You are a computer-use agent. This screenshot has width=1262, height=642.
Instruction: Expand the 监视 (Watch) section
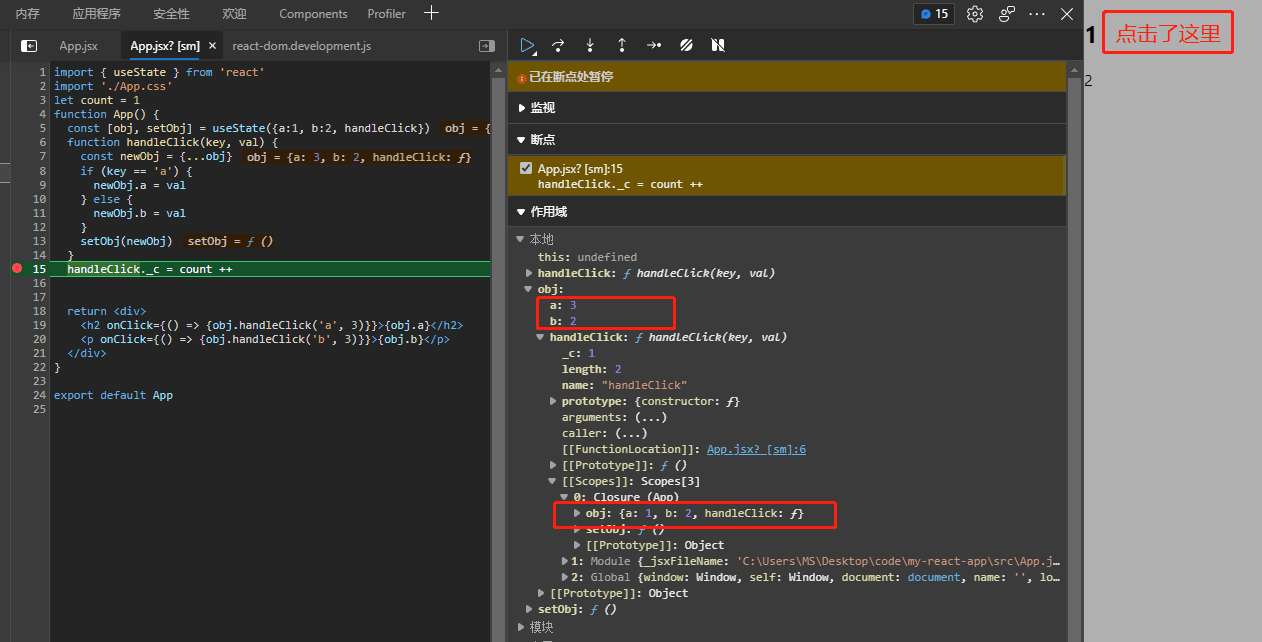click(x=521, y=107)
